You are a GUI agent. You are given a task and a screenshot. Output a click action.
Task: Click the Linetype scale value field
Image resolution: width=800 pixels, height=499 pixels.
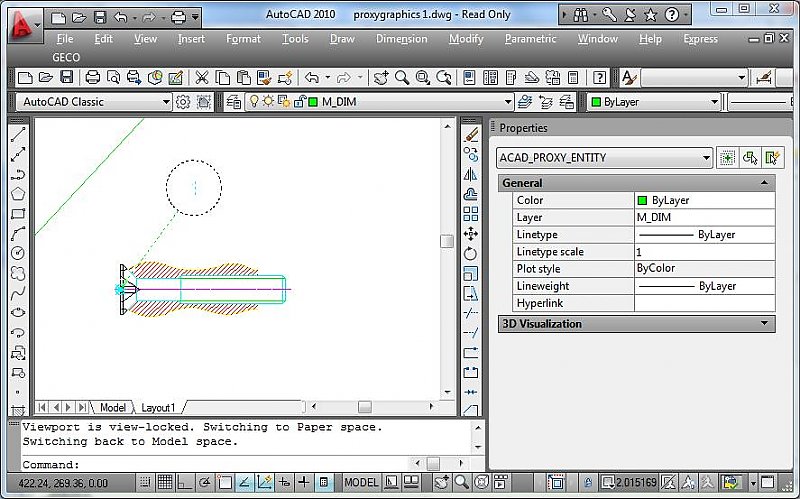pos(705,252)
